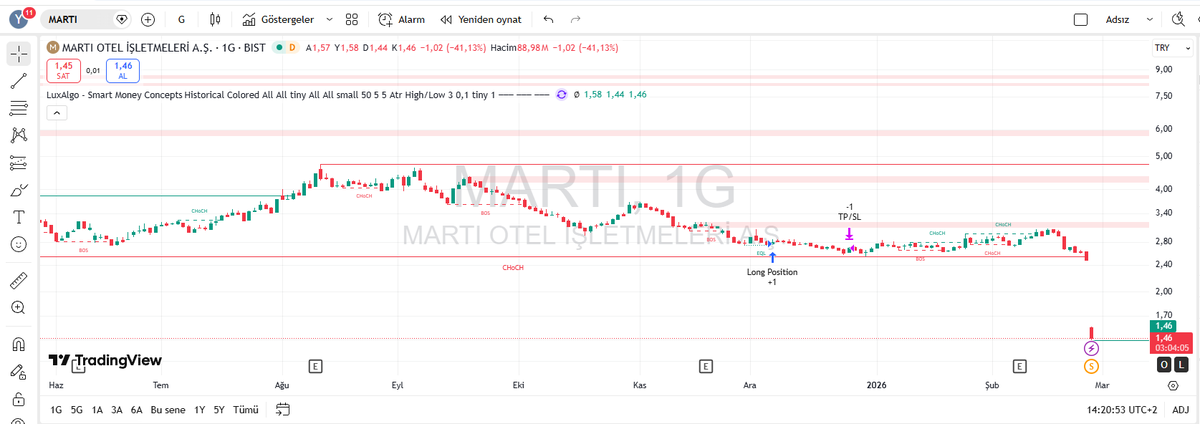Select the 3A date range
The image size is (1200, 424).
pos(117,409)
